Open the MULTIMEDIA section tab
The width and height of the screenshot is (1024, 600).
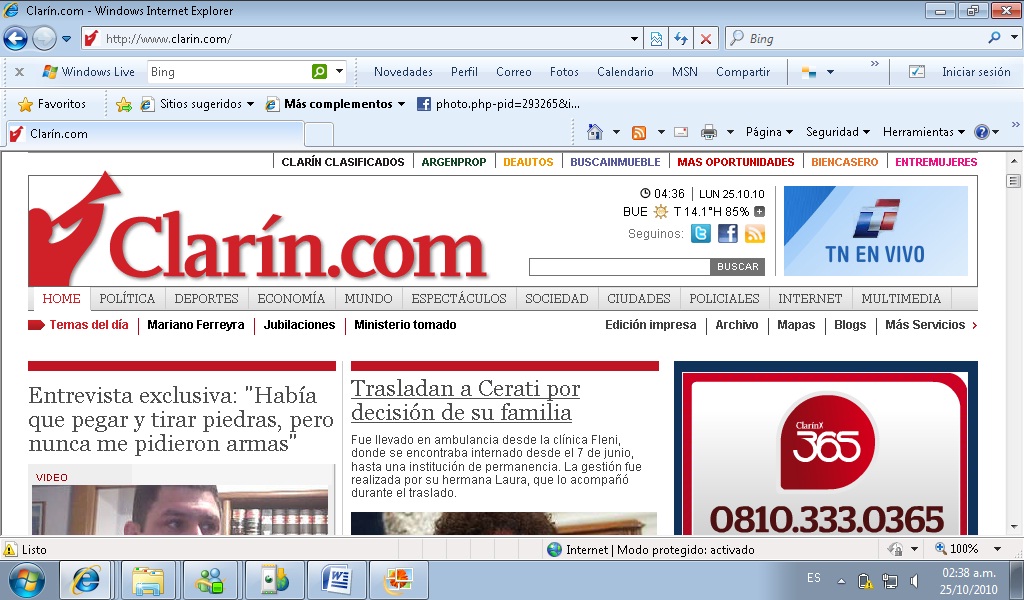(901, 298)
